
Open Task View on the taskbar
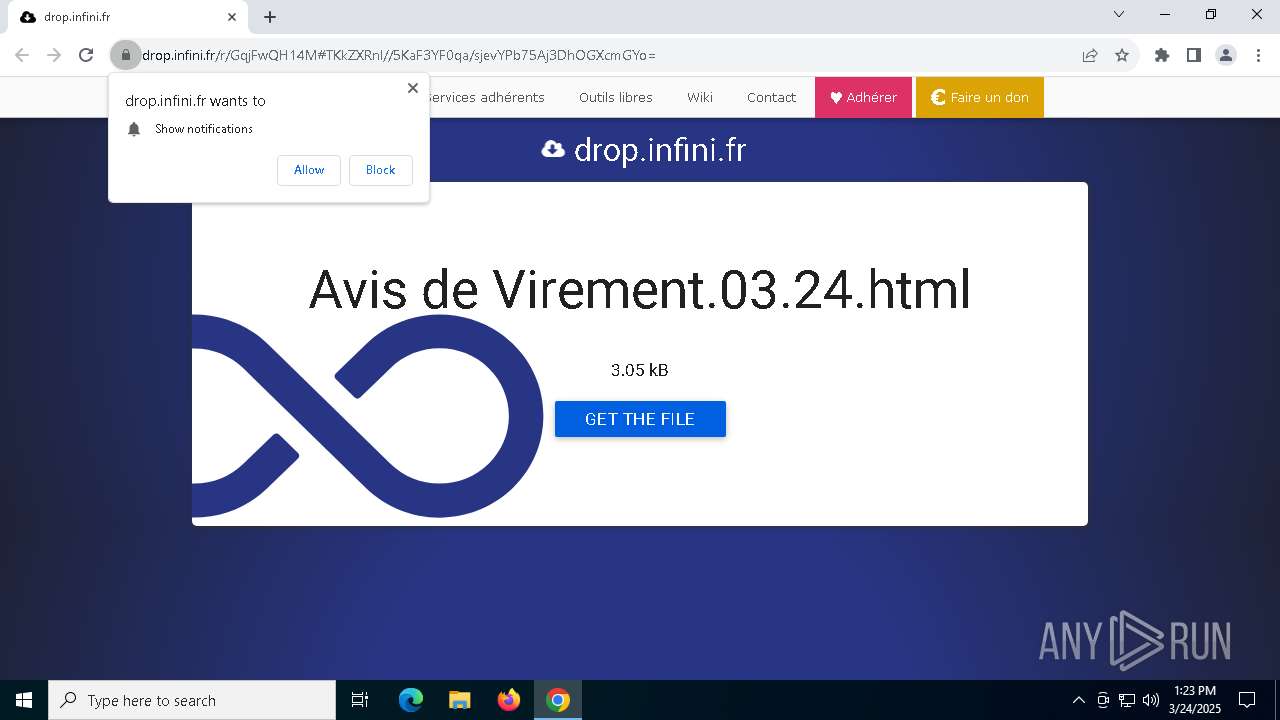(x=360, y=700)
